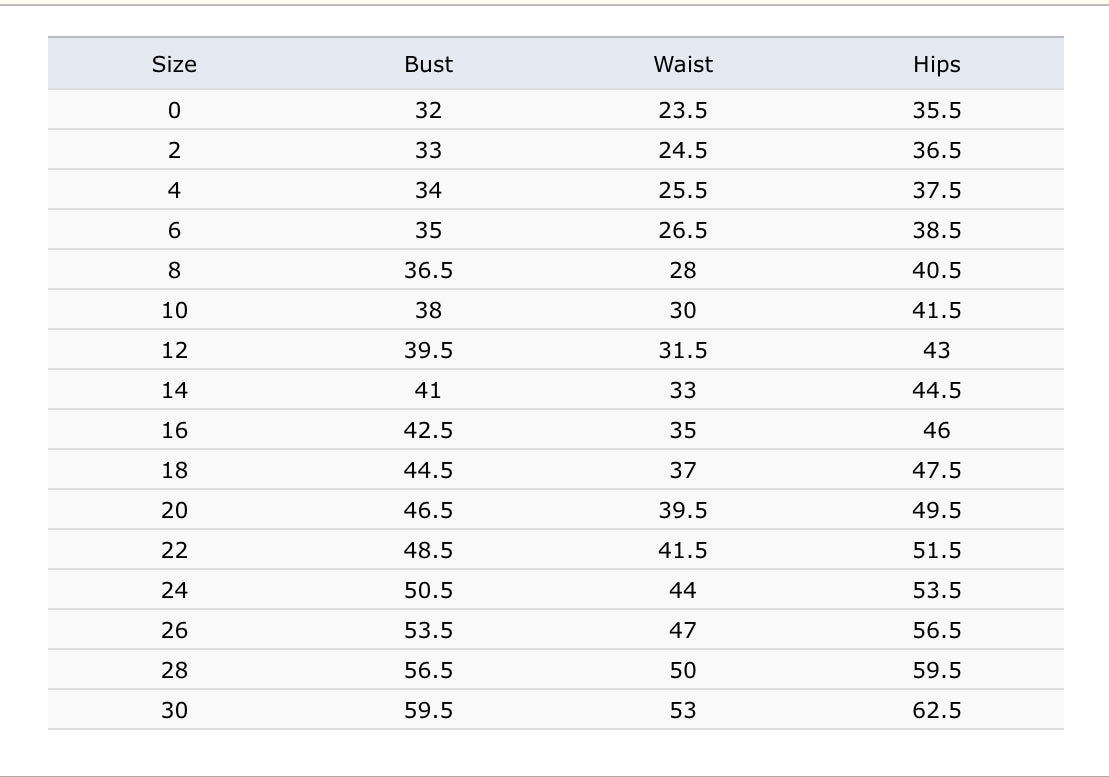Click waist value 39.5 in size 20 row
Viewport: 1109px width, 777px height.
pos(683,510)
